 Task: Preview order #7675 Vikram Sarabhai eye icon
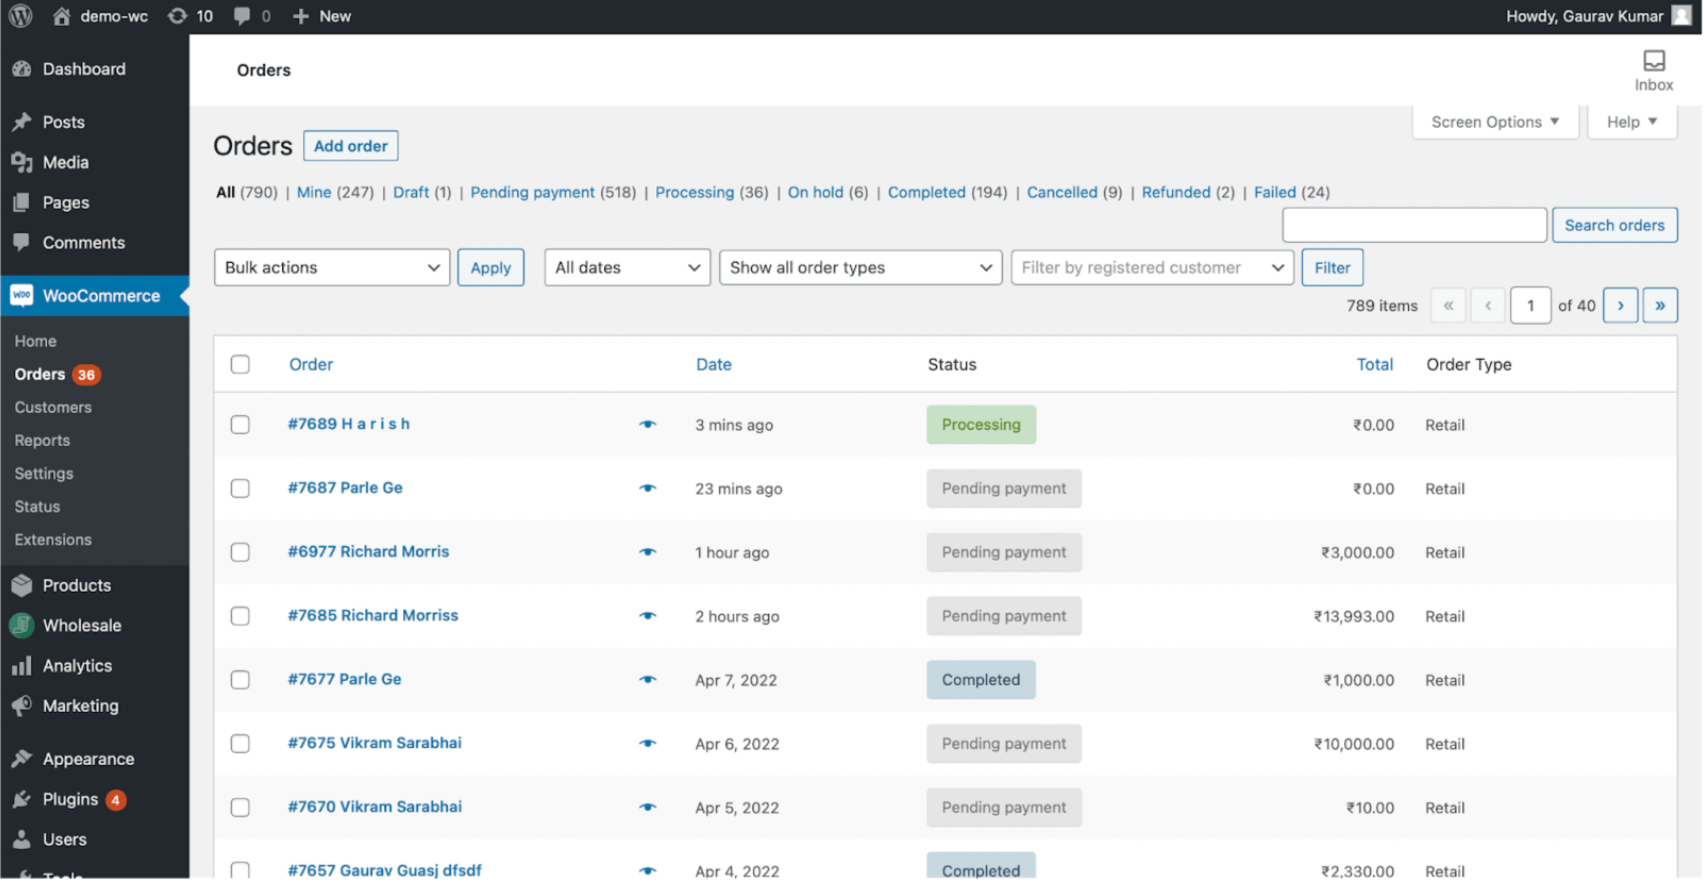point(648,744)
